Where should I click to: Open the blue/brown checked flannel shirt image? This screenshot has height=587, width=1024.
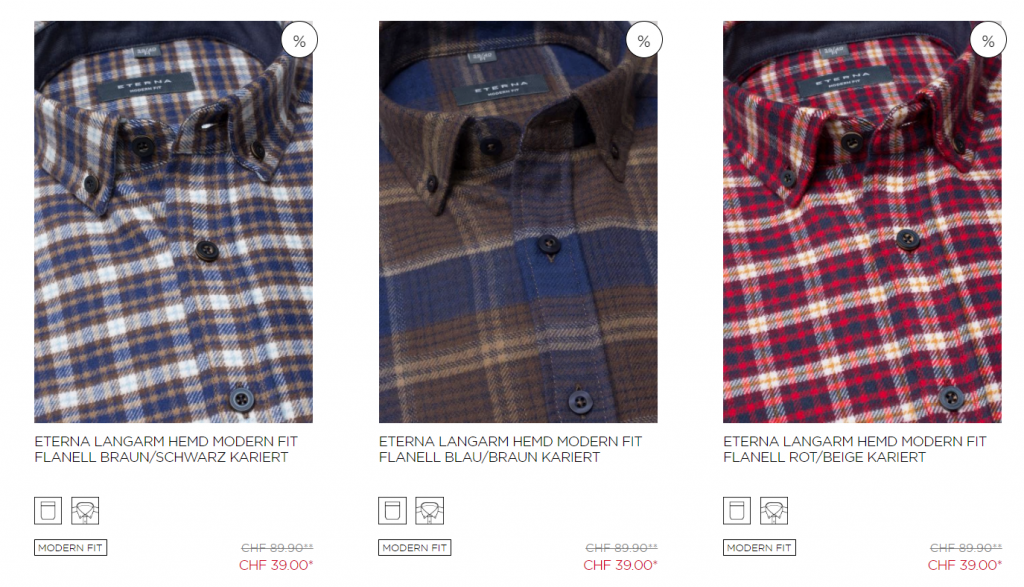[x=518, y=222]
